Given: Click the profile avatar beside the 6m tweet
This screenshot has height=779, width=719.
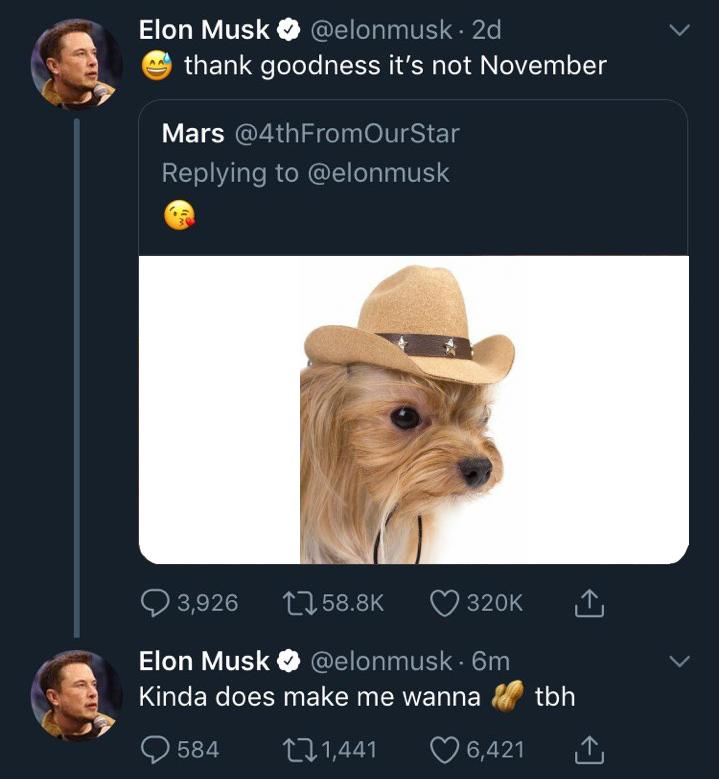Looking at the screenshot, I should [76, 694].
